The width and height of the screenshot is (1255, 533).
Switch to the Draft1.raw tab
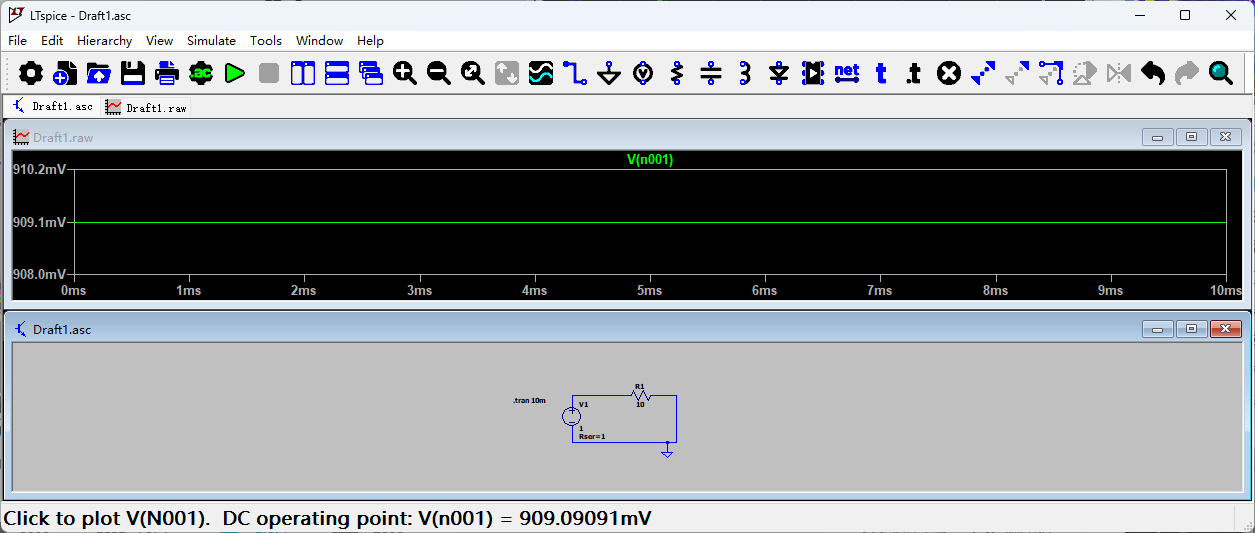[x=146, y=107]
